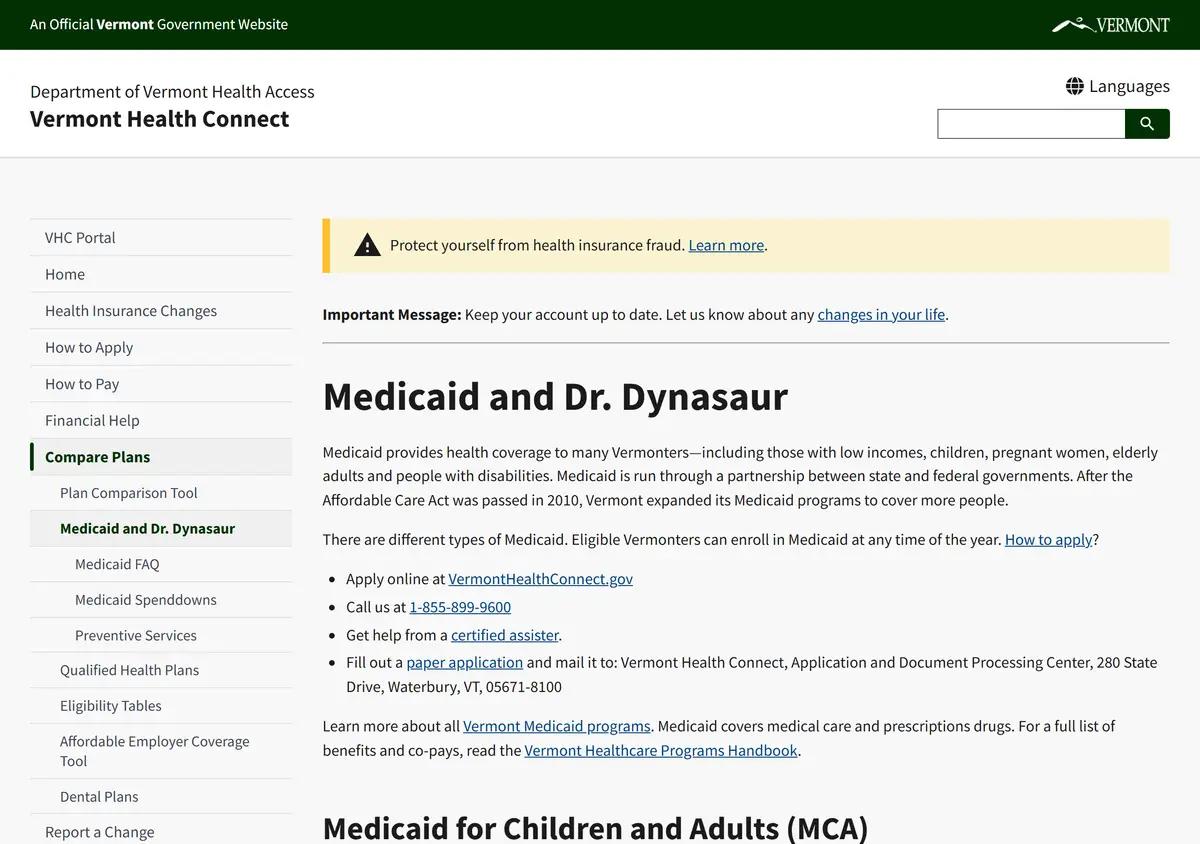Click the Official Vermont Government Website text
This screenshot has width=1200, height=844.
pyautogui.click(x=159, y=24)
